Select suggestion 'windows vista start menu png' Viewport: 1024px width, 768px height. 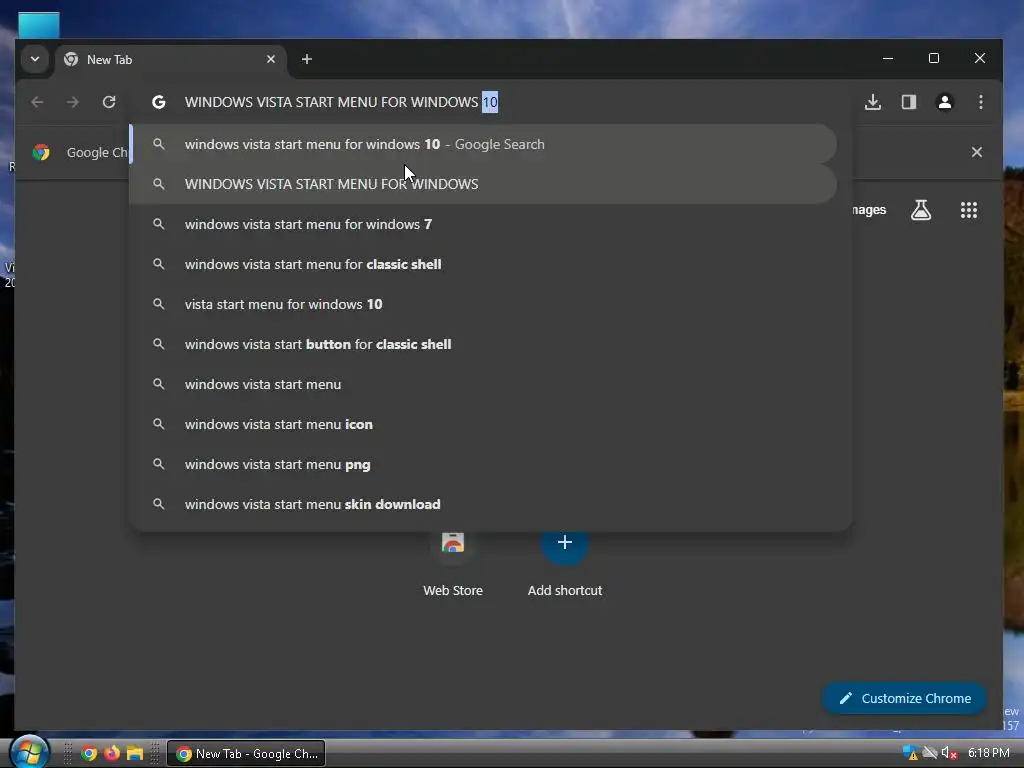point(483,464)
